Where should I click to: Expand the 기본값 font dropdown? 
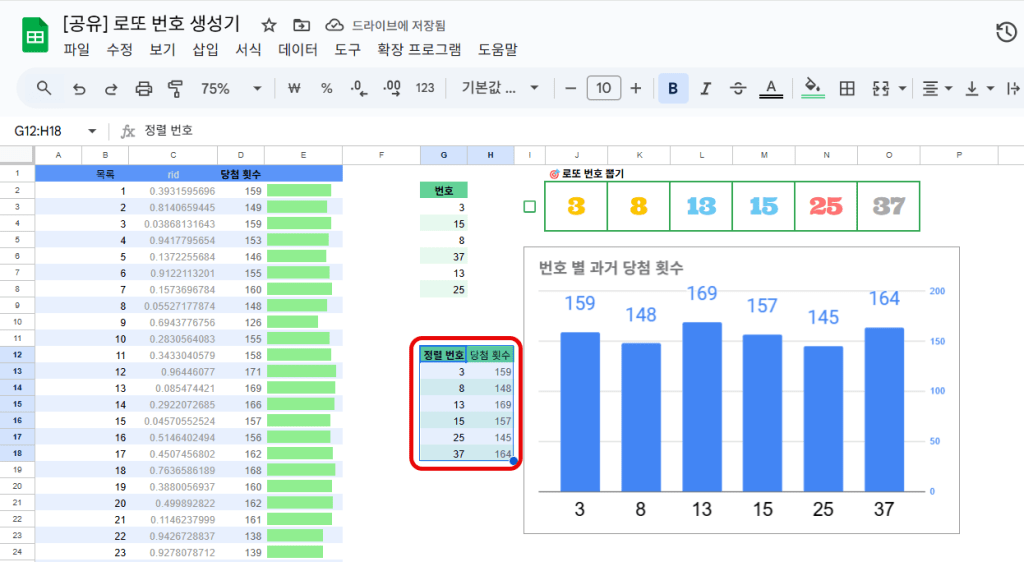pos(500,88)
